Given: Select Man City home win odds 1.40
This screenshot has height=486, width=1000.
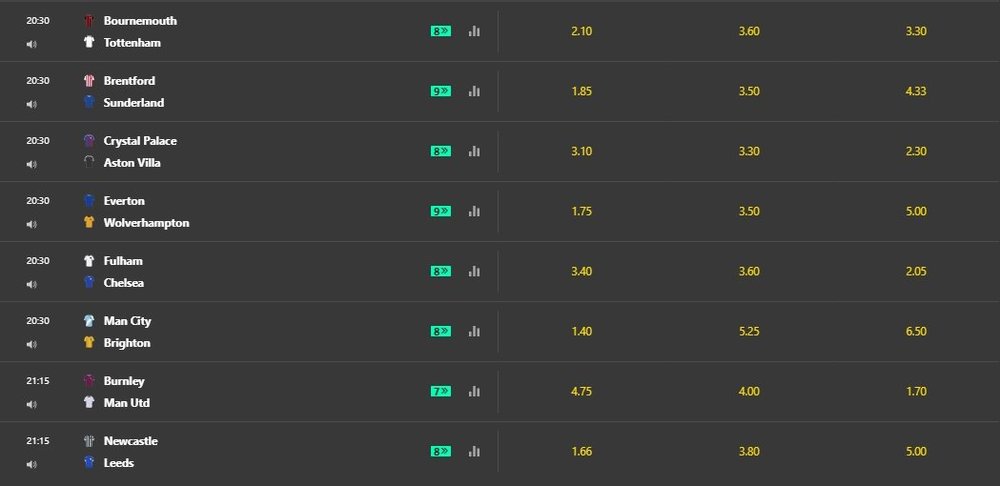Looking at the screenshot, I should 581,331.
